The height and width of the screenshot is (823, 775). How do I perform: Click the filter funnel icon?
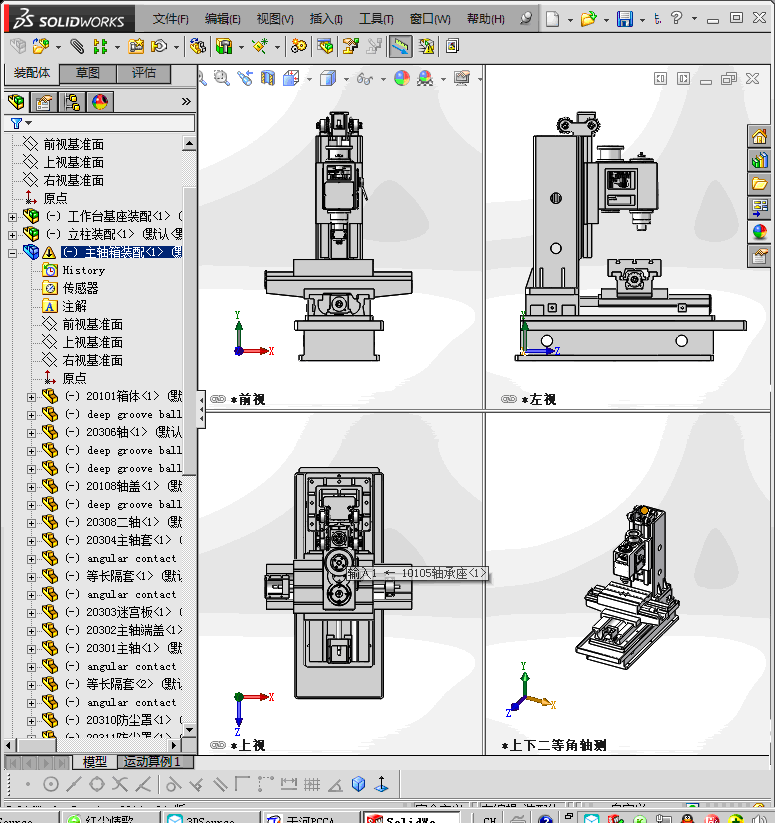pos(16,123)
